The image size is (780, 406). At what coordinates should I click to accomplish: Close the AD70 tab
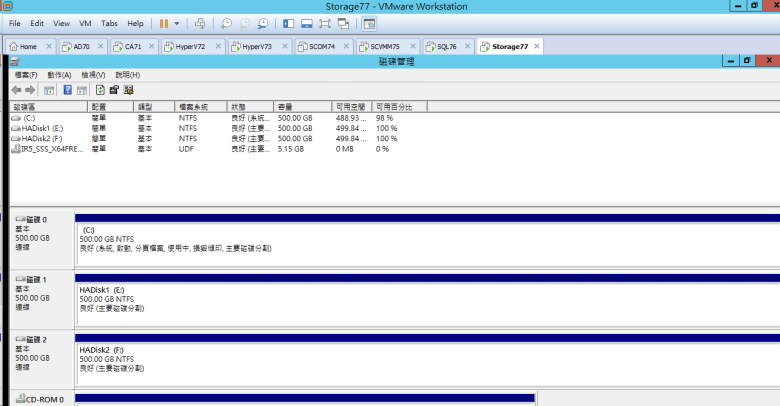coord(98,46)
